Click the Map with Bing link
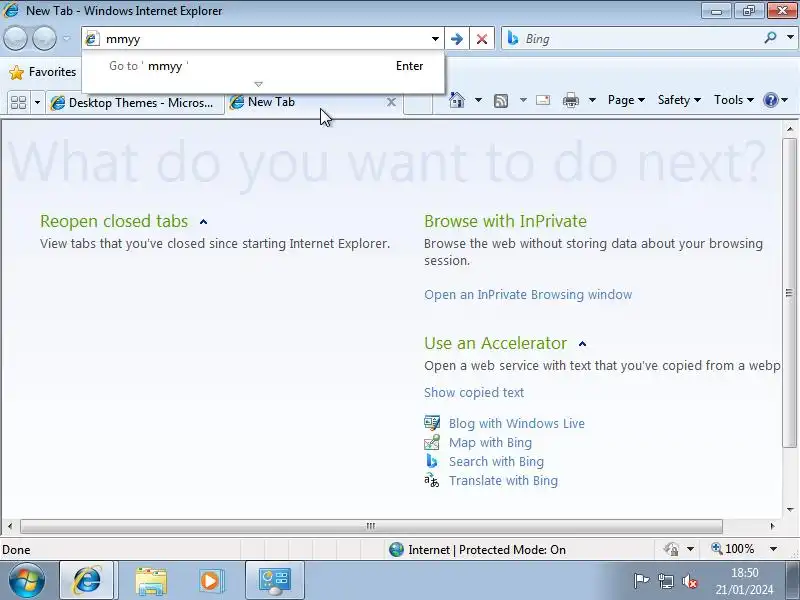Image resolution: width=800 pixels, height=600 pixels. pyautogui.click(x=490, y=442)
